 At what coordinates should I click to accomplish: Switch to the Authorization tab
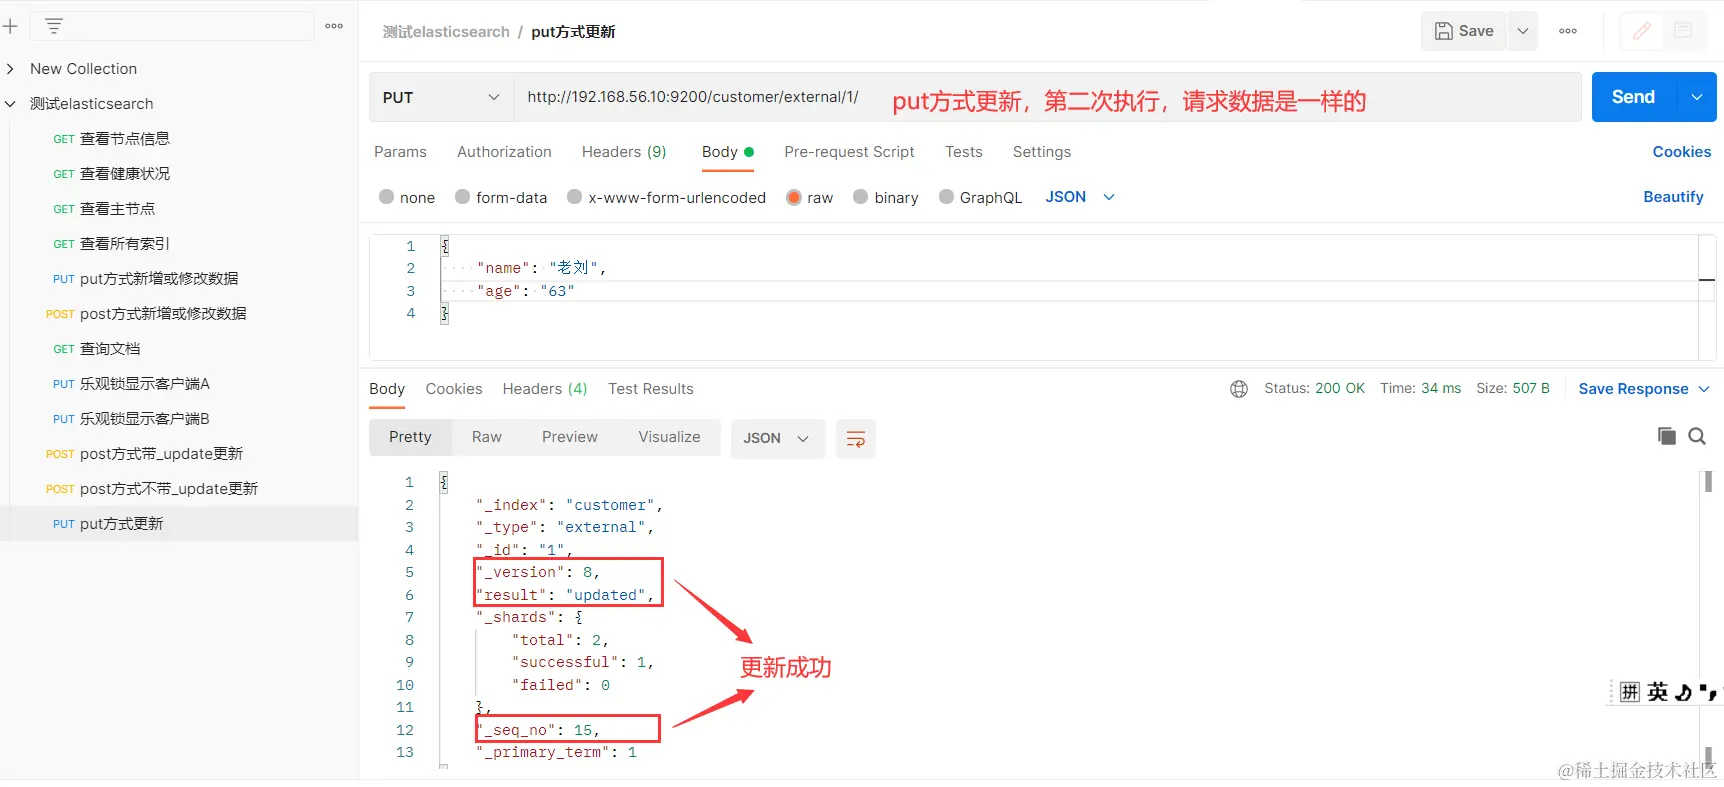[504, 152]
